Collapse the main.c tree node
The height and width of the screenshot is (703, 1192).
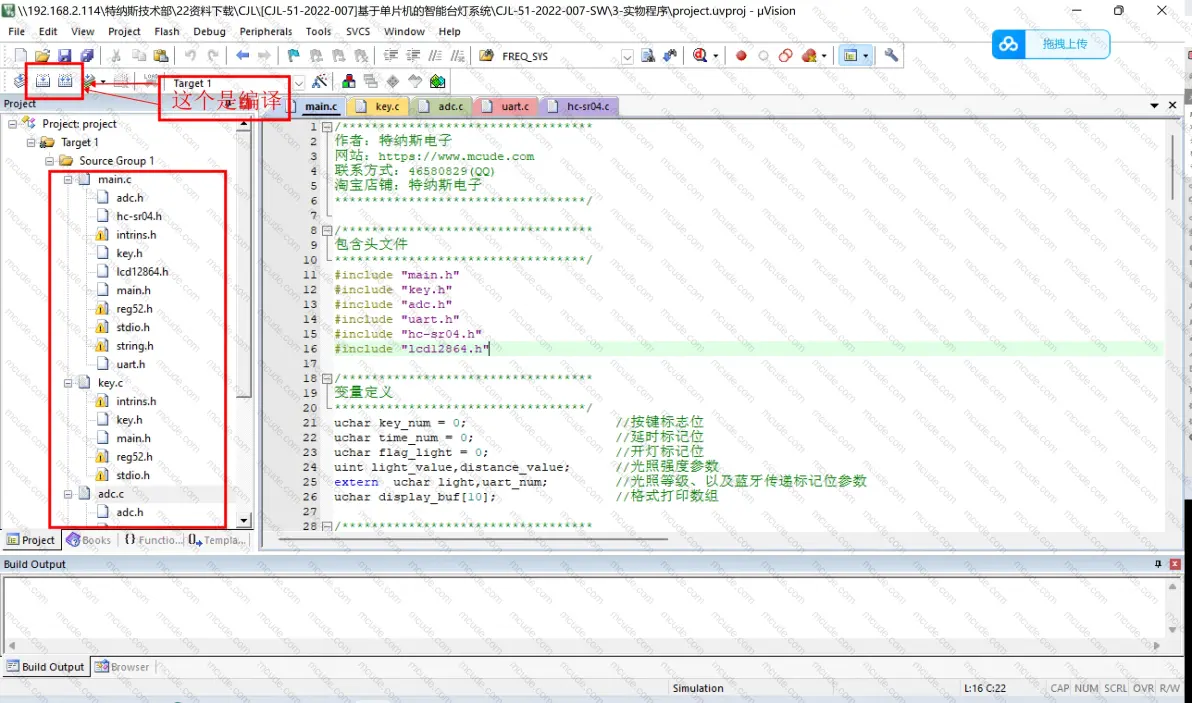click(68, 179)
